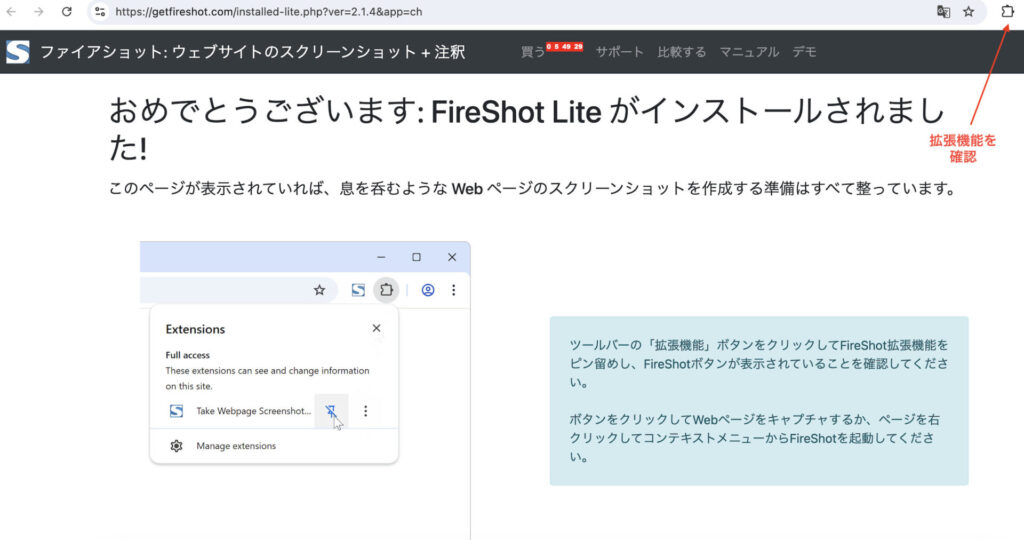Open the illustrated browser's three-dot menu

tap(453, 290)
